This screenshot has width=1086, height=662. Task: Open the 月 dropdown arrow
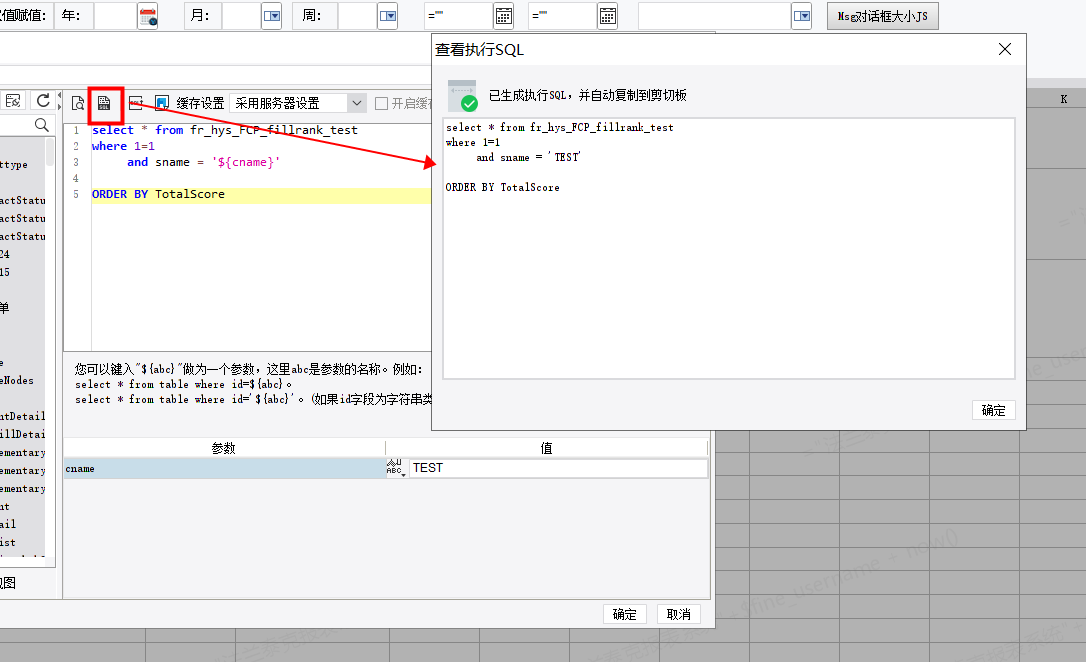tap(272, 16)
